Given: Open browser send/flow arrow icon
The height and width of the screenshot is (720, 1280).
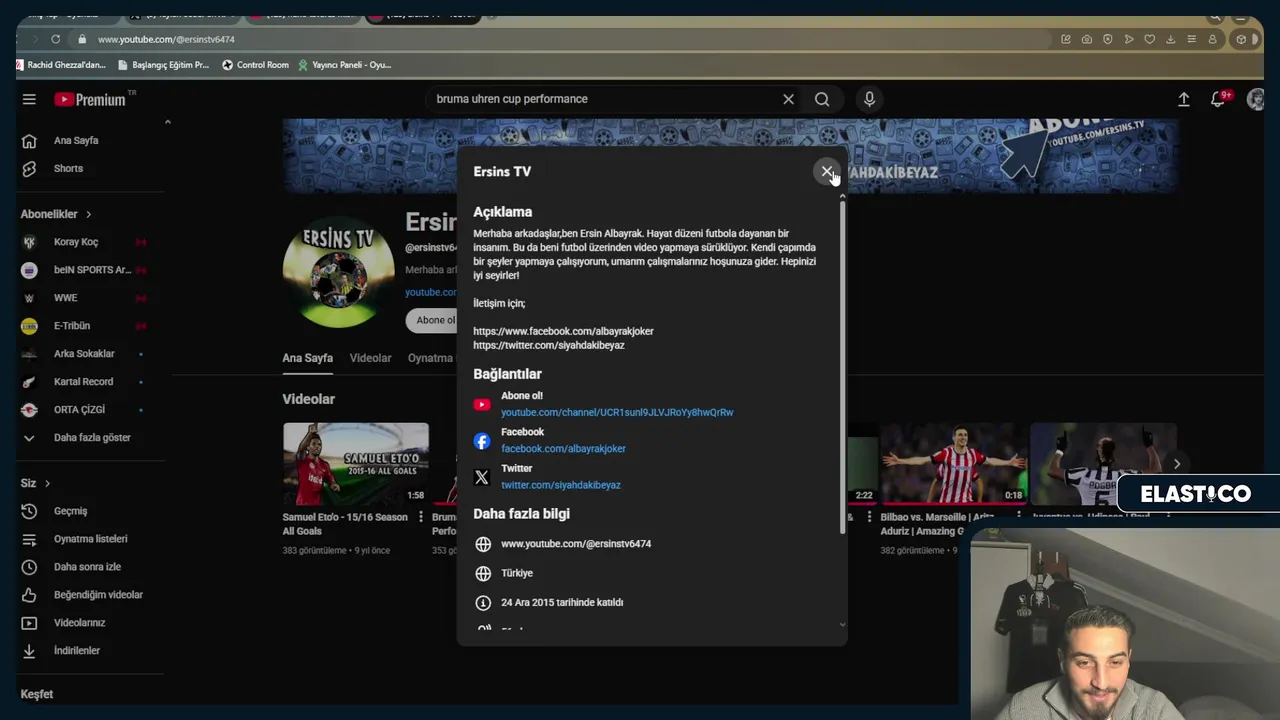Looking at the screenshot, I should tap(1129, 39).
